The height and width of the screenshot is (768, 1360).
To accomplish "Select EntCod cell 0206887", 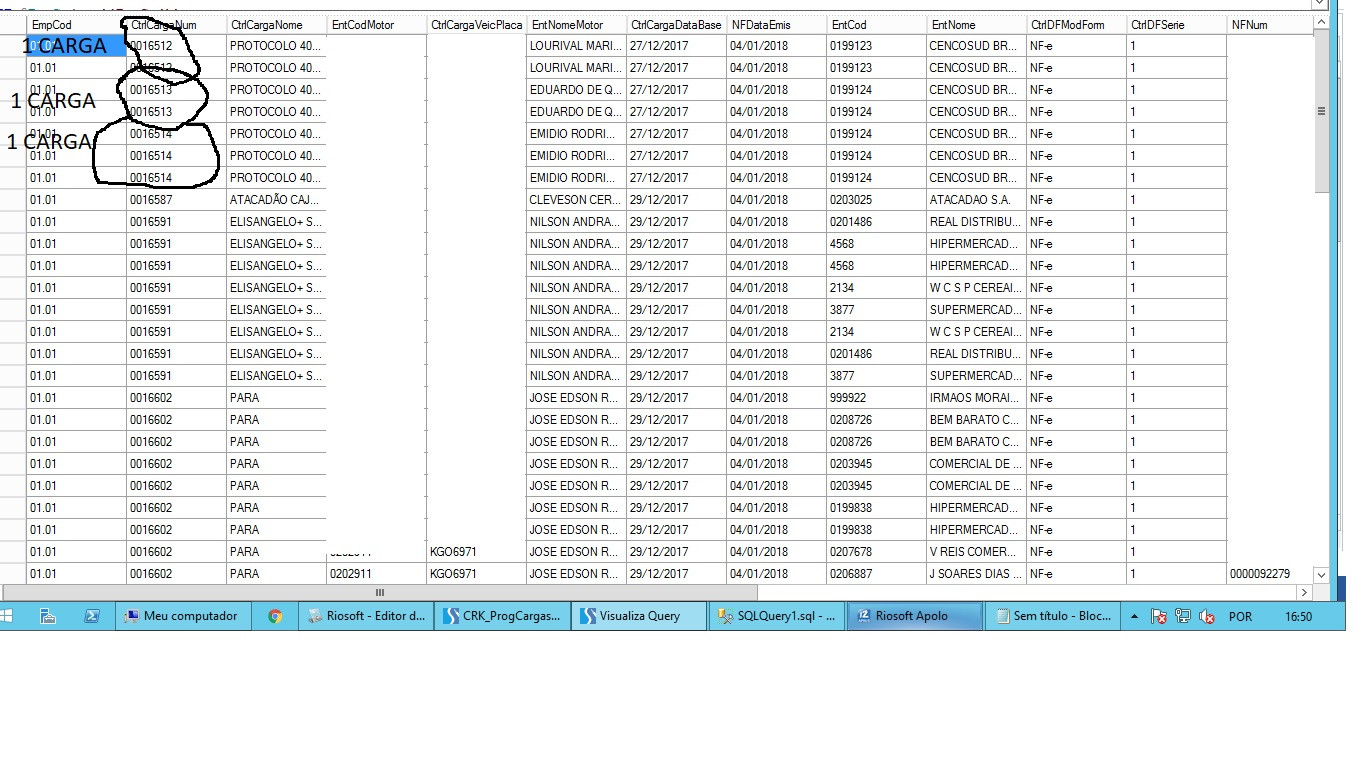I will coord(876,574).
